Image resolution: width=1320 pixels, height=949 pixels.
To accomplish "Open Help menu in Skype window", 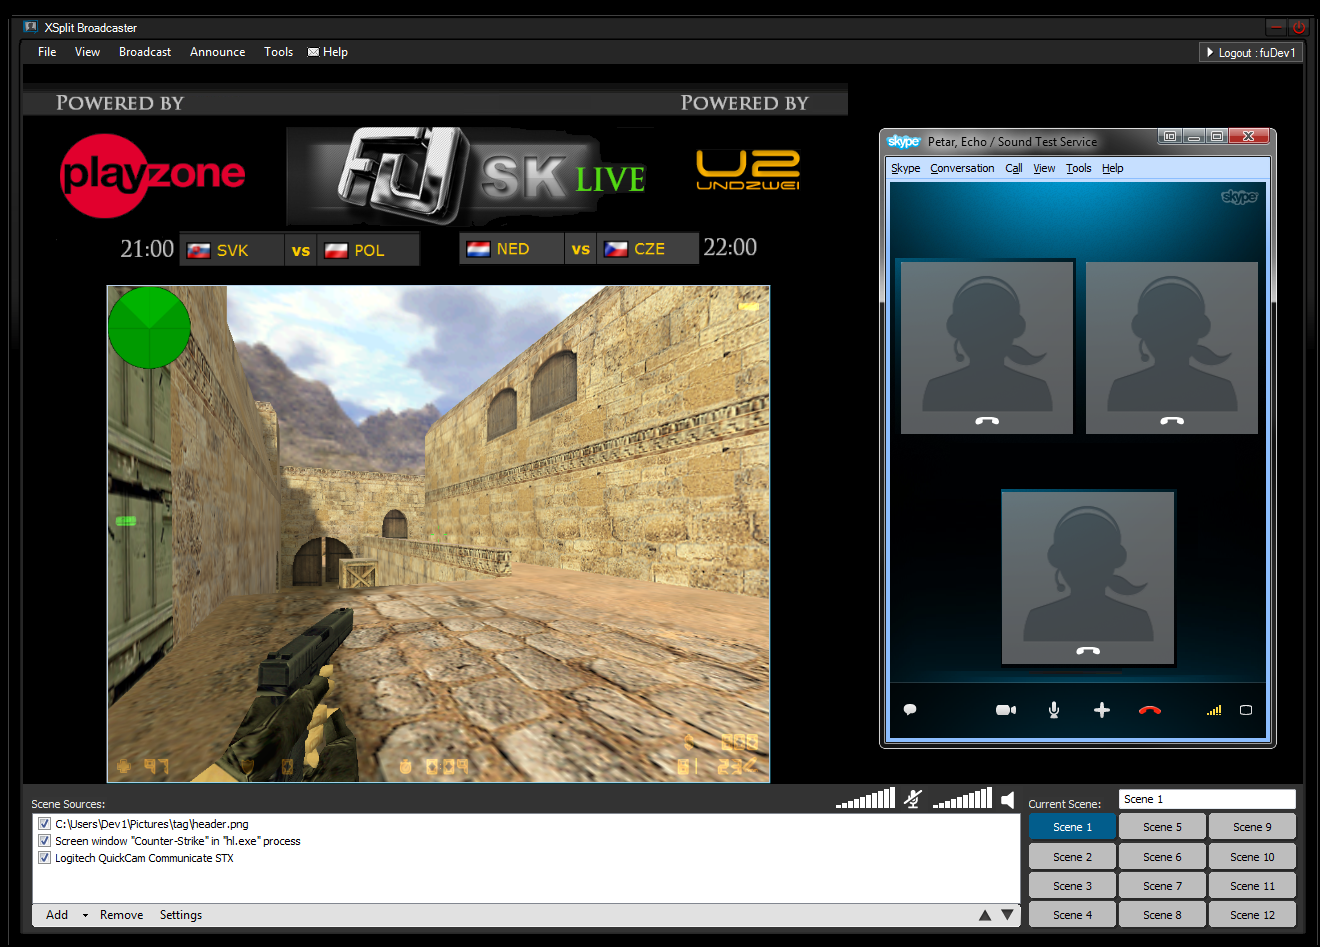I will click(1113, 168).
